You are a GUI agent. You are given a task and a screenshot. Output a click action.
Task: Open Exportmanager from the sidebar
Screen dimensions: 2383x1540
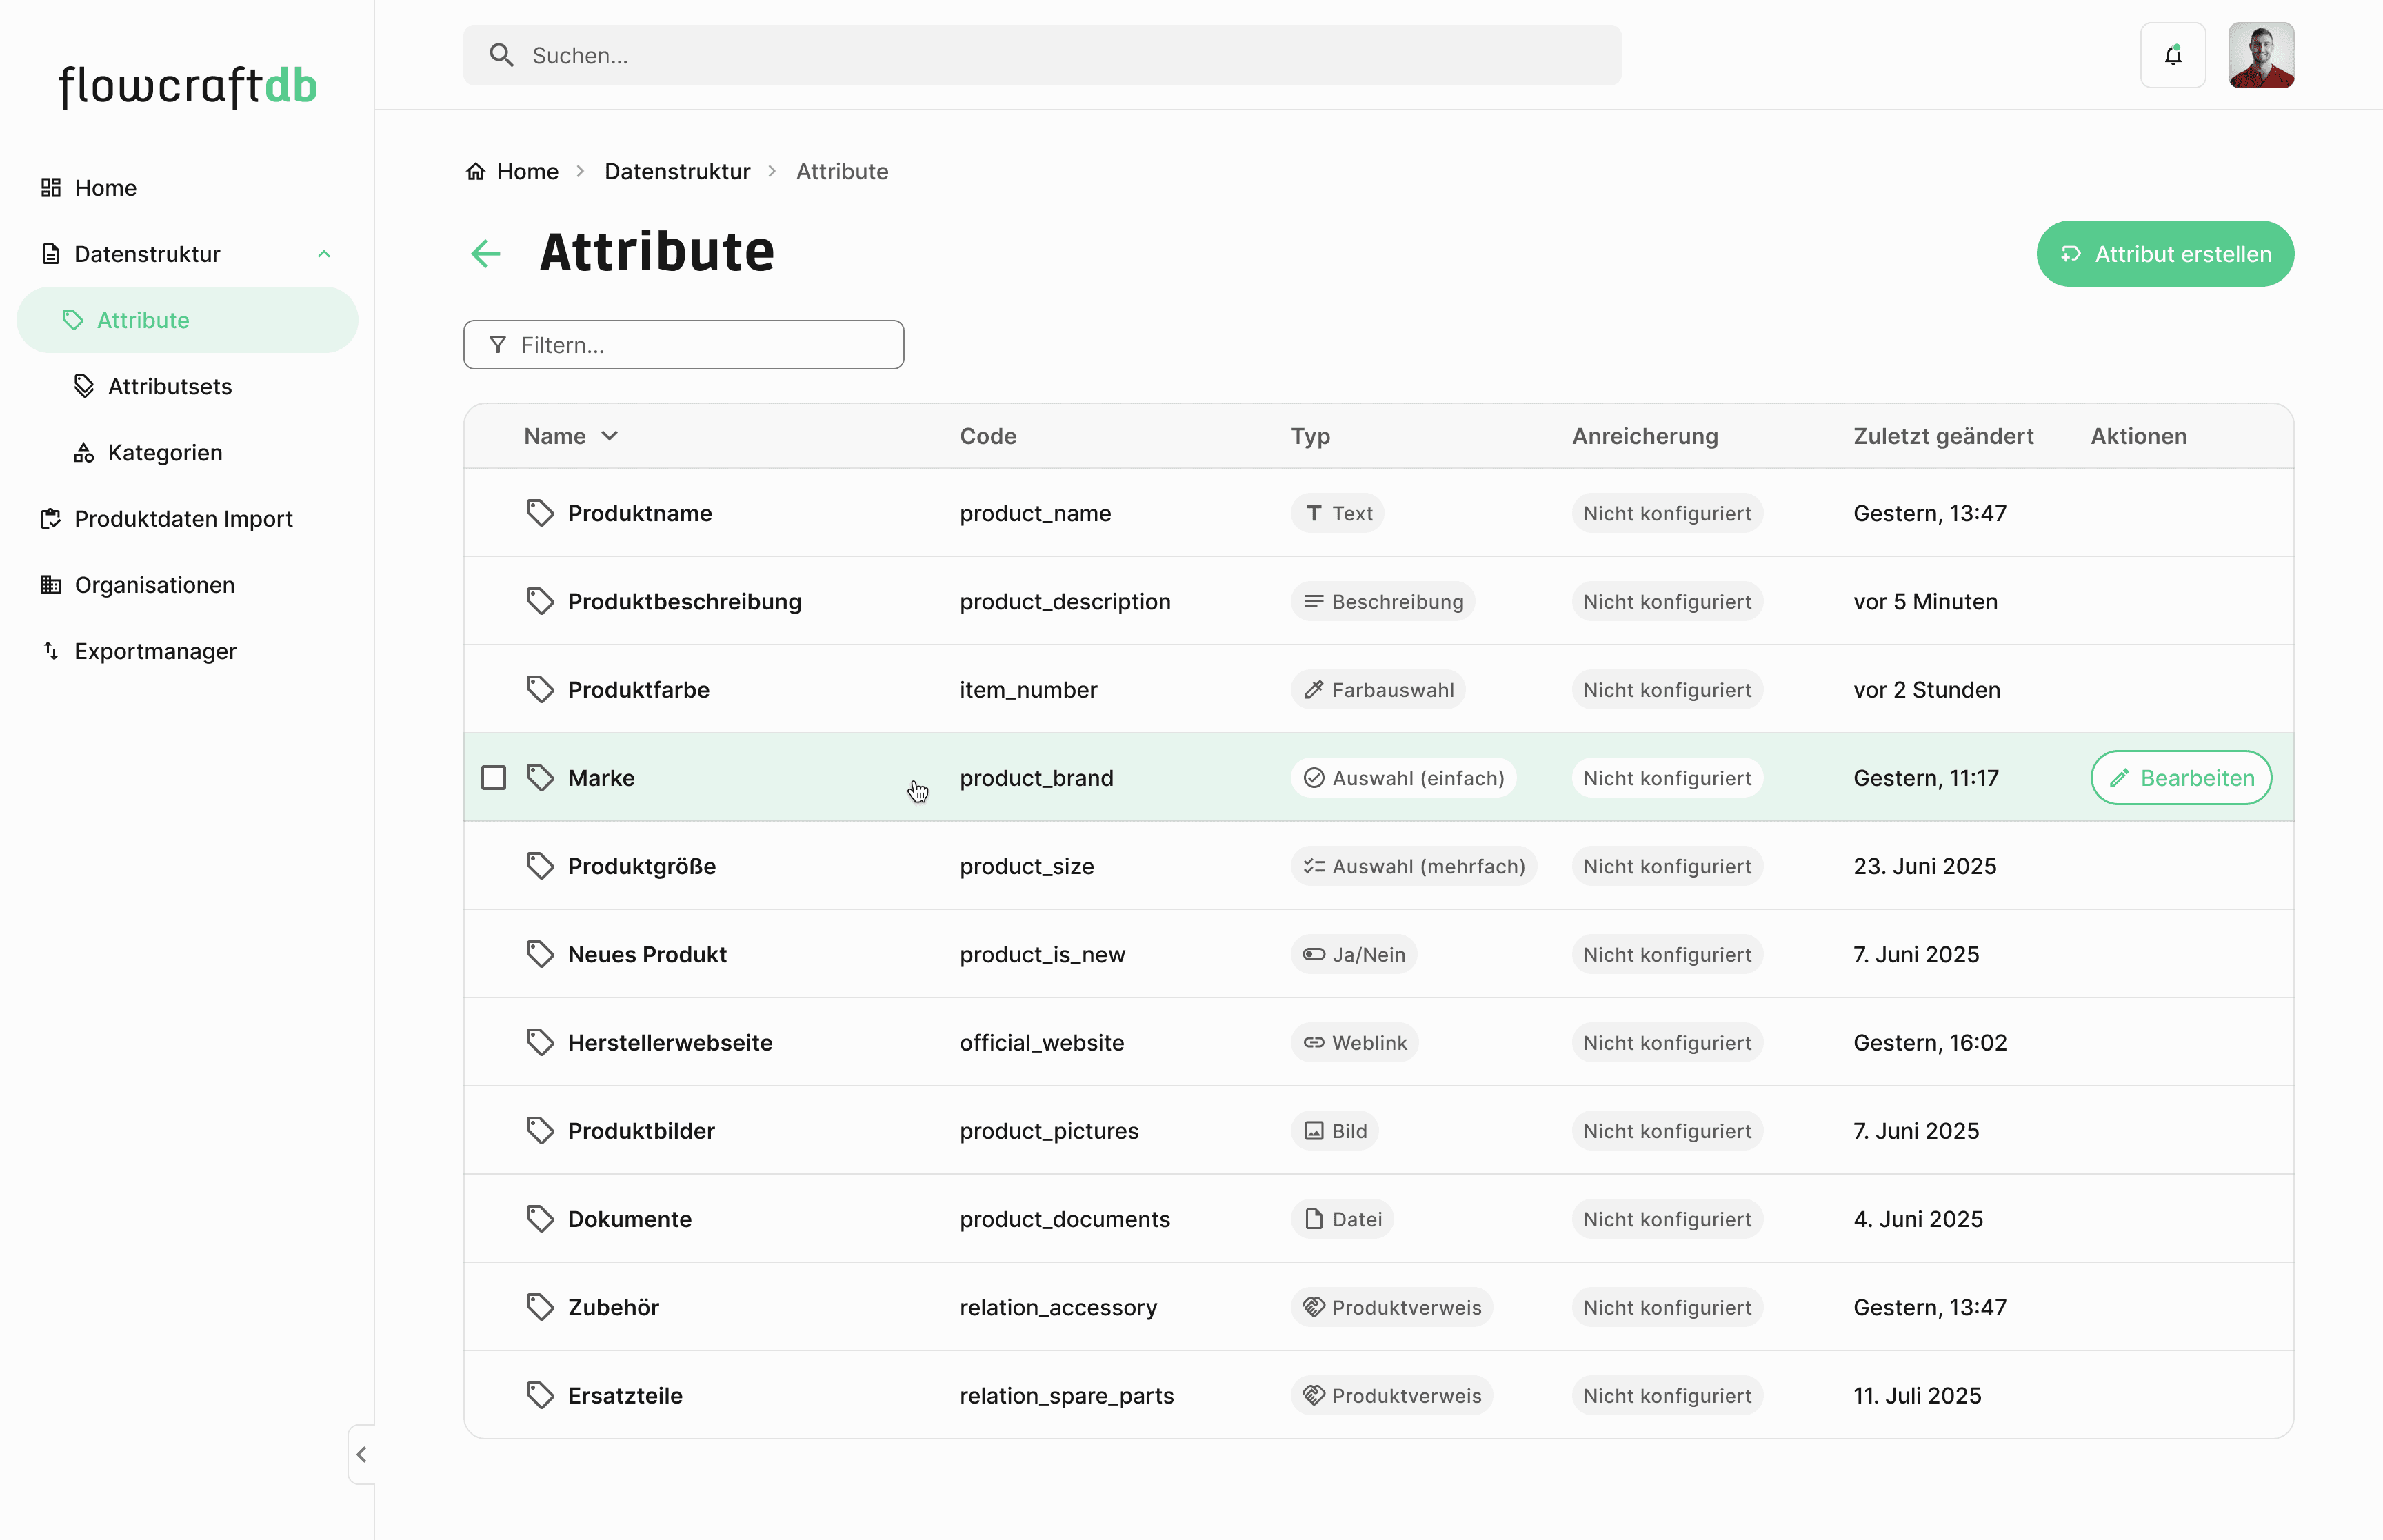[155, 651]
